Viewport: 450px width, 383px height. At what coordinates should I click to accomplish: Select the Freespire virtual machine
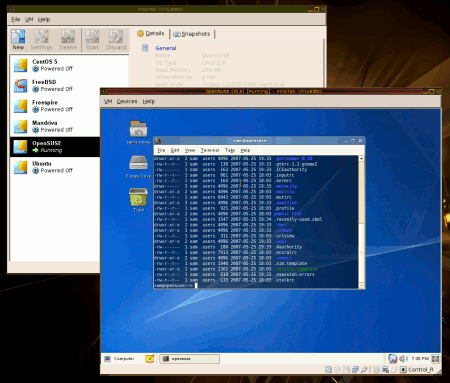coord(55,106)
